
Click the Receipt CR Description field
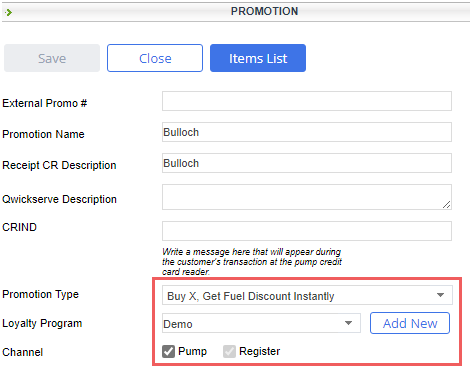[x=307, y=163]
